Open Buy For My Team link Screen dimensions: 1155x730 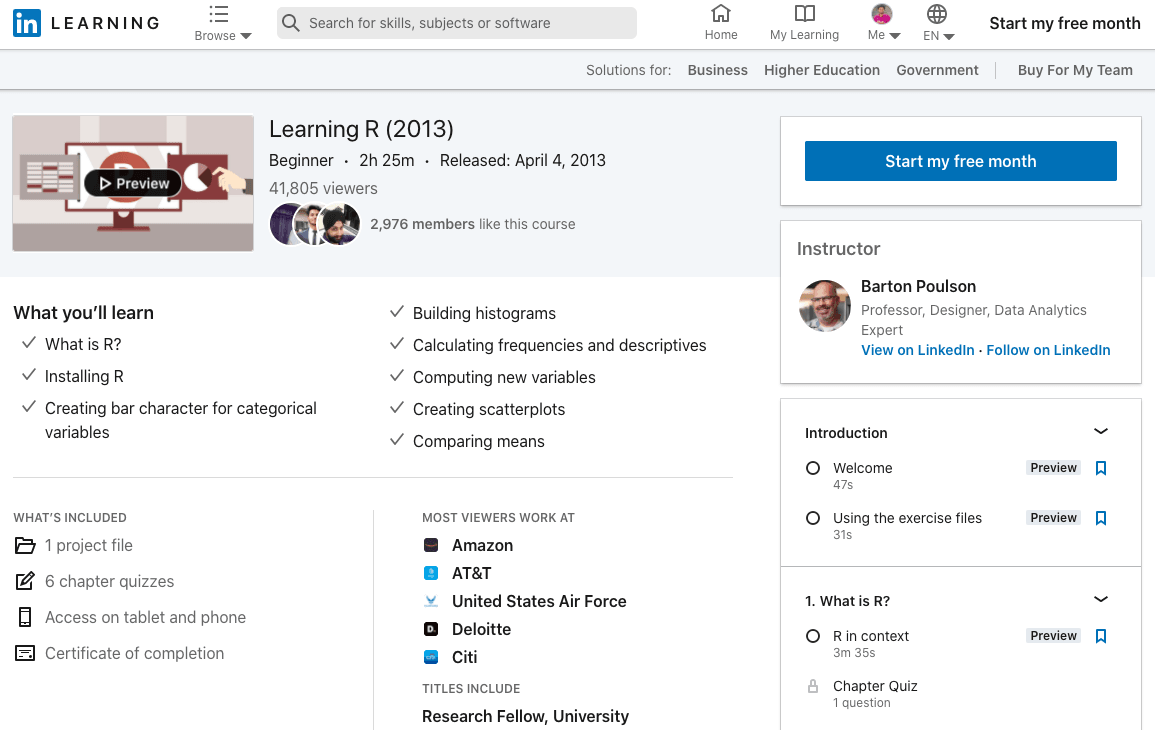[x=1075, y=70]
